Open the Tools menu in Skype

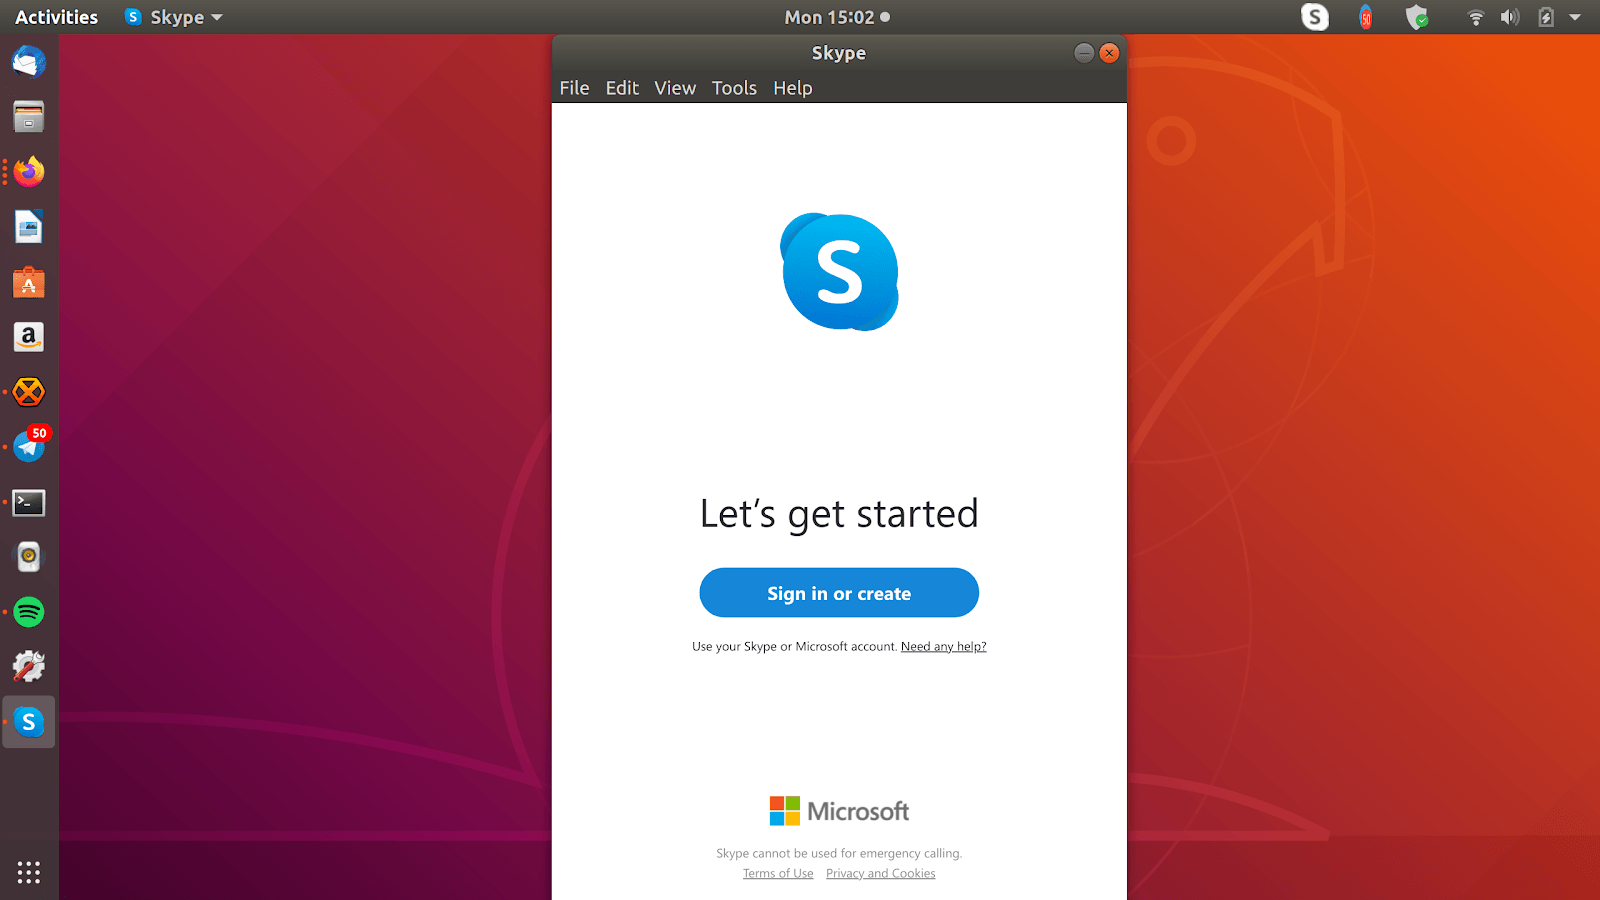pos(734,88)
